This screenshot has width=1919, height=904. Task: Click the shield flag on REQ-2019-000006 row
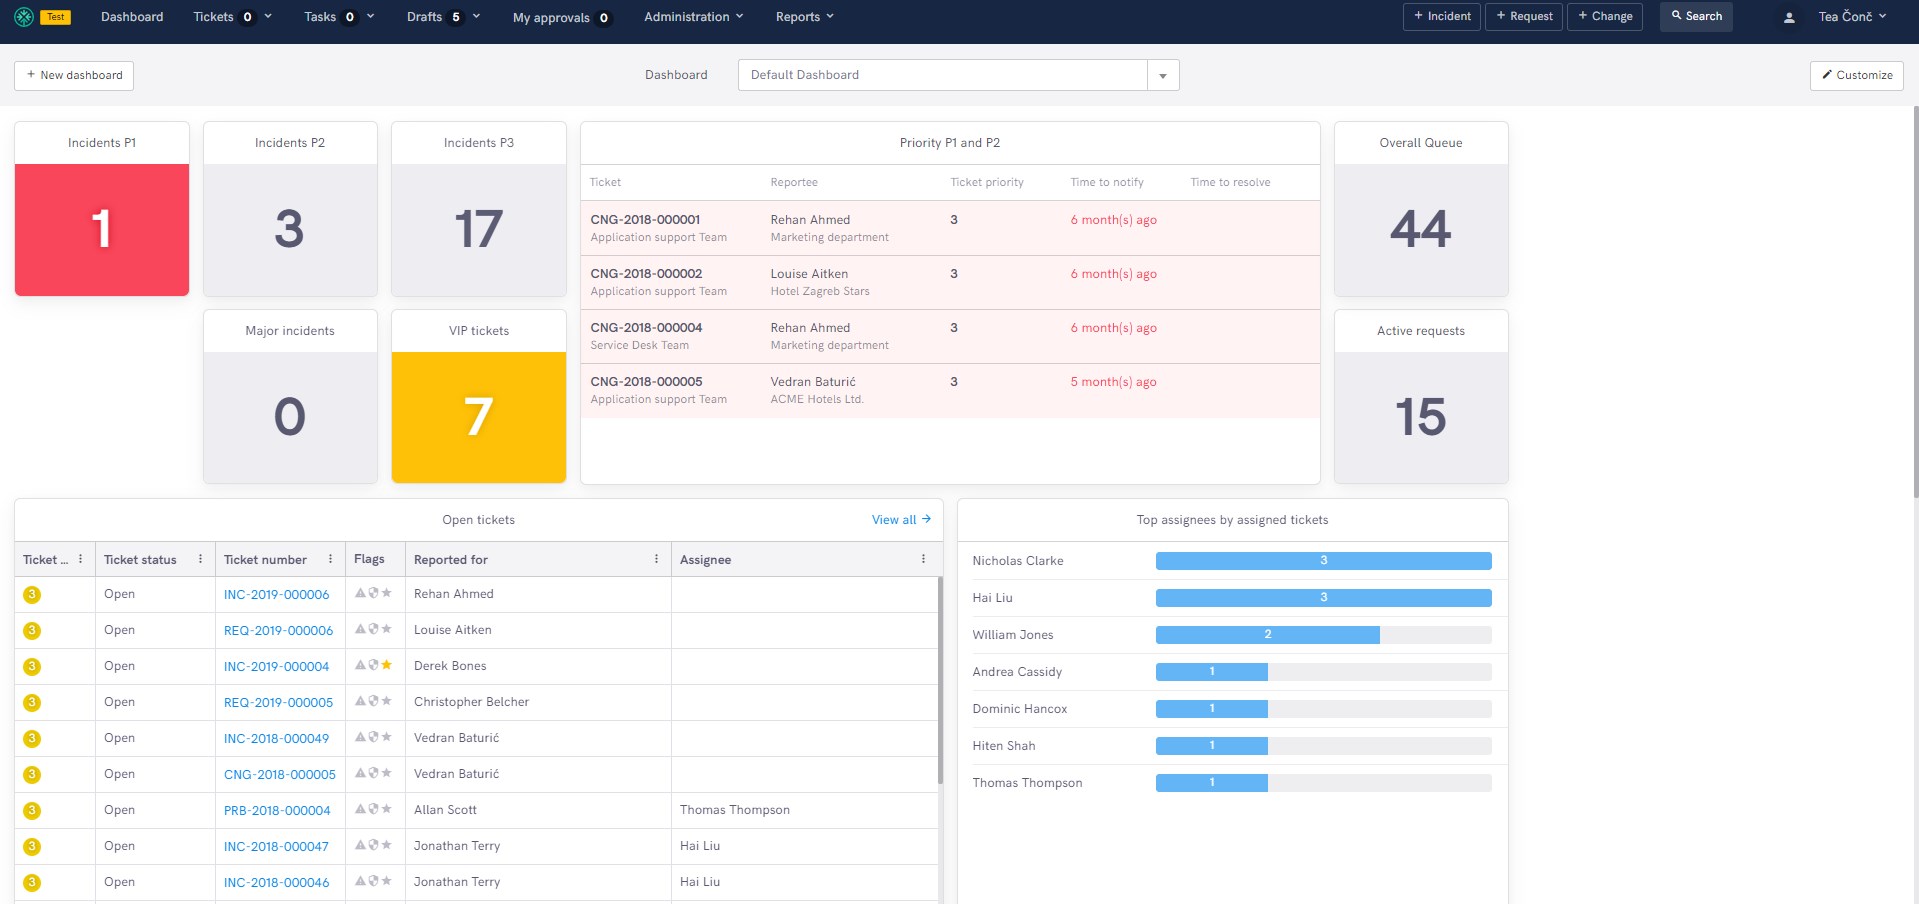[373, 629]
